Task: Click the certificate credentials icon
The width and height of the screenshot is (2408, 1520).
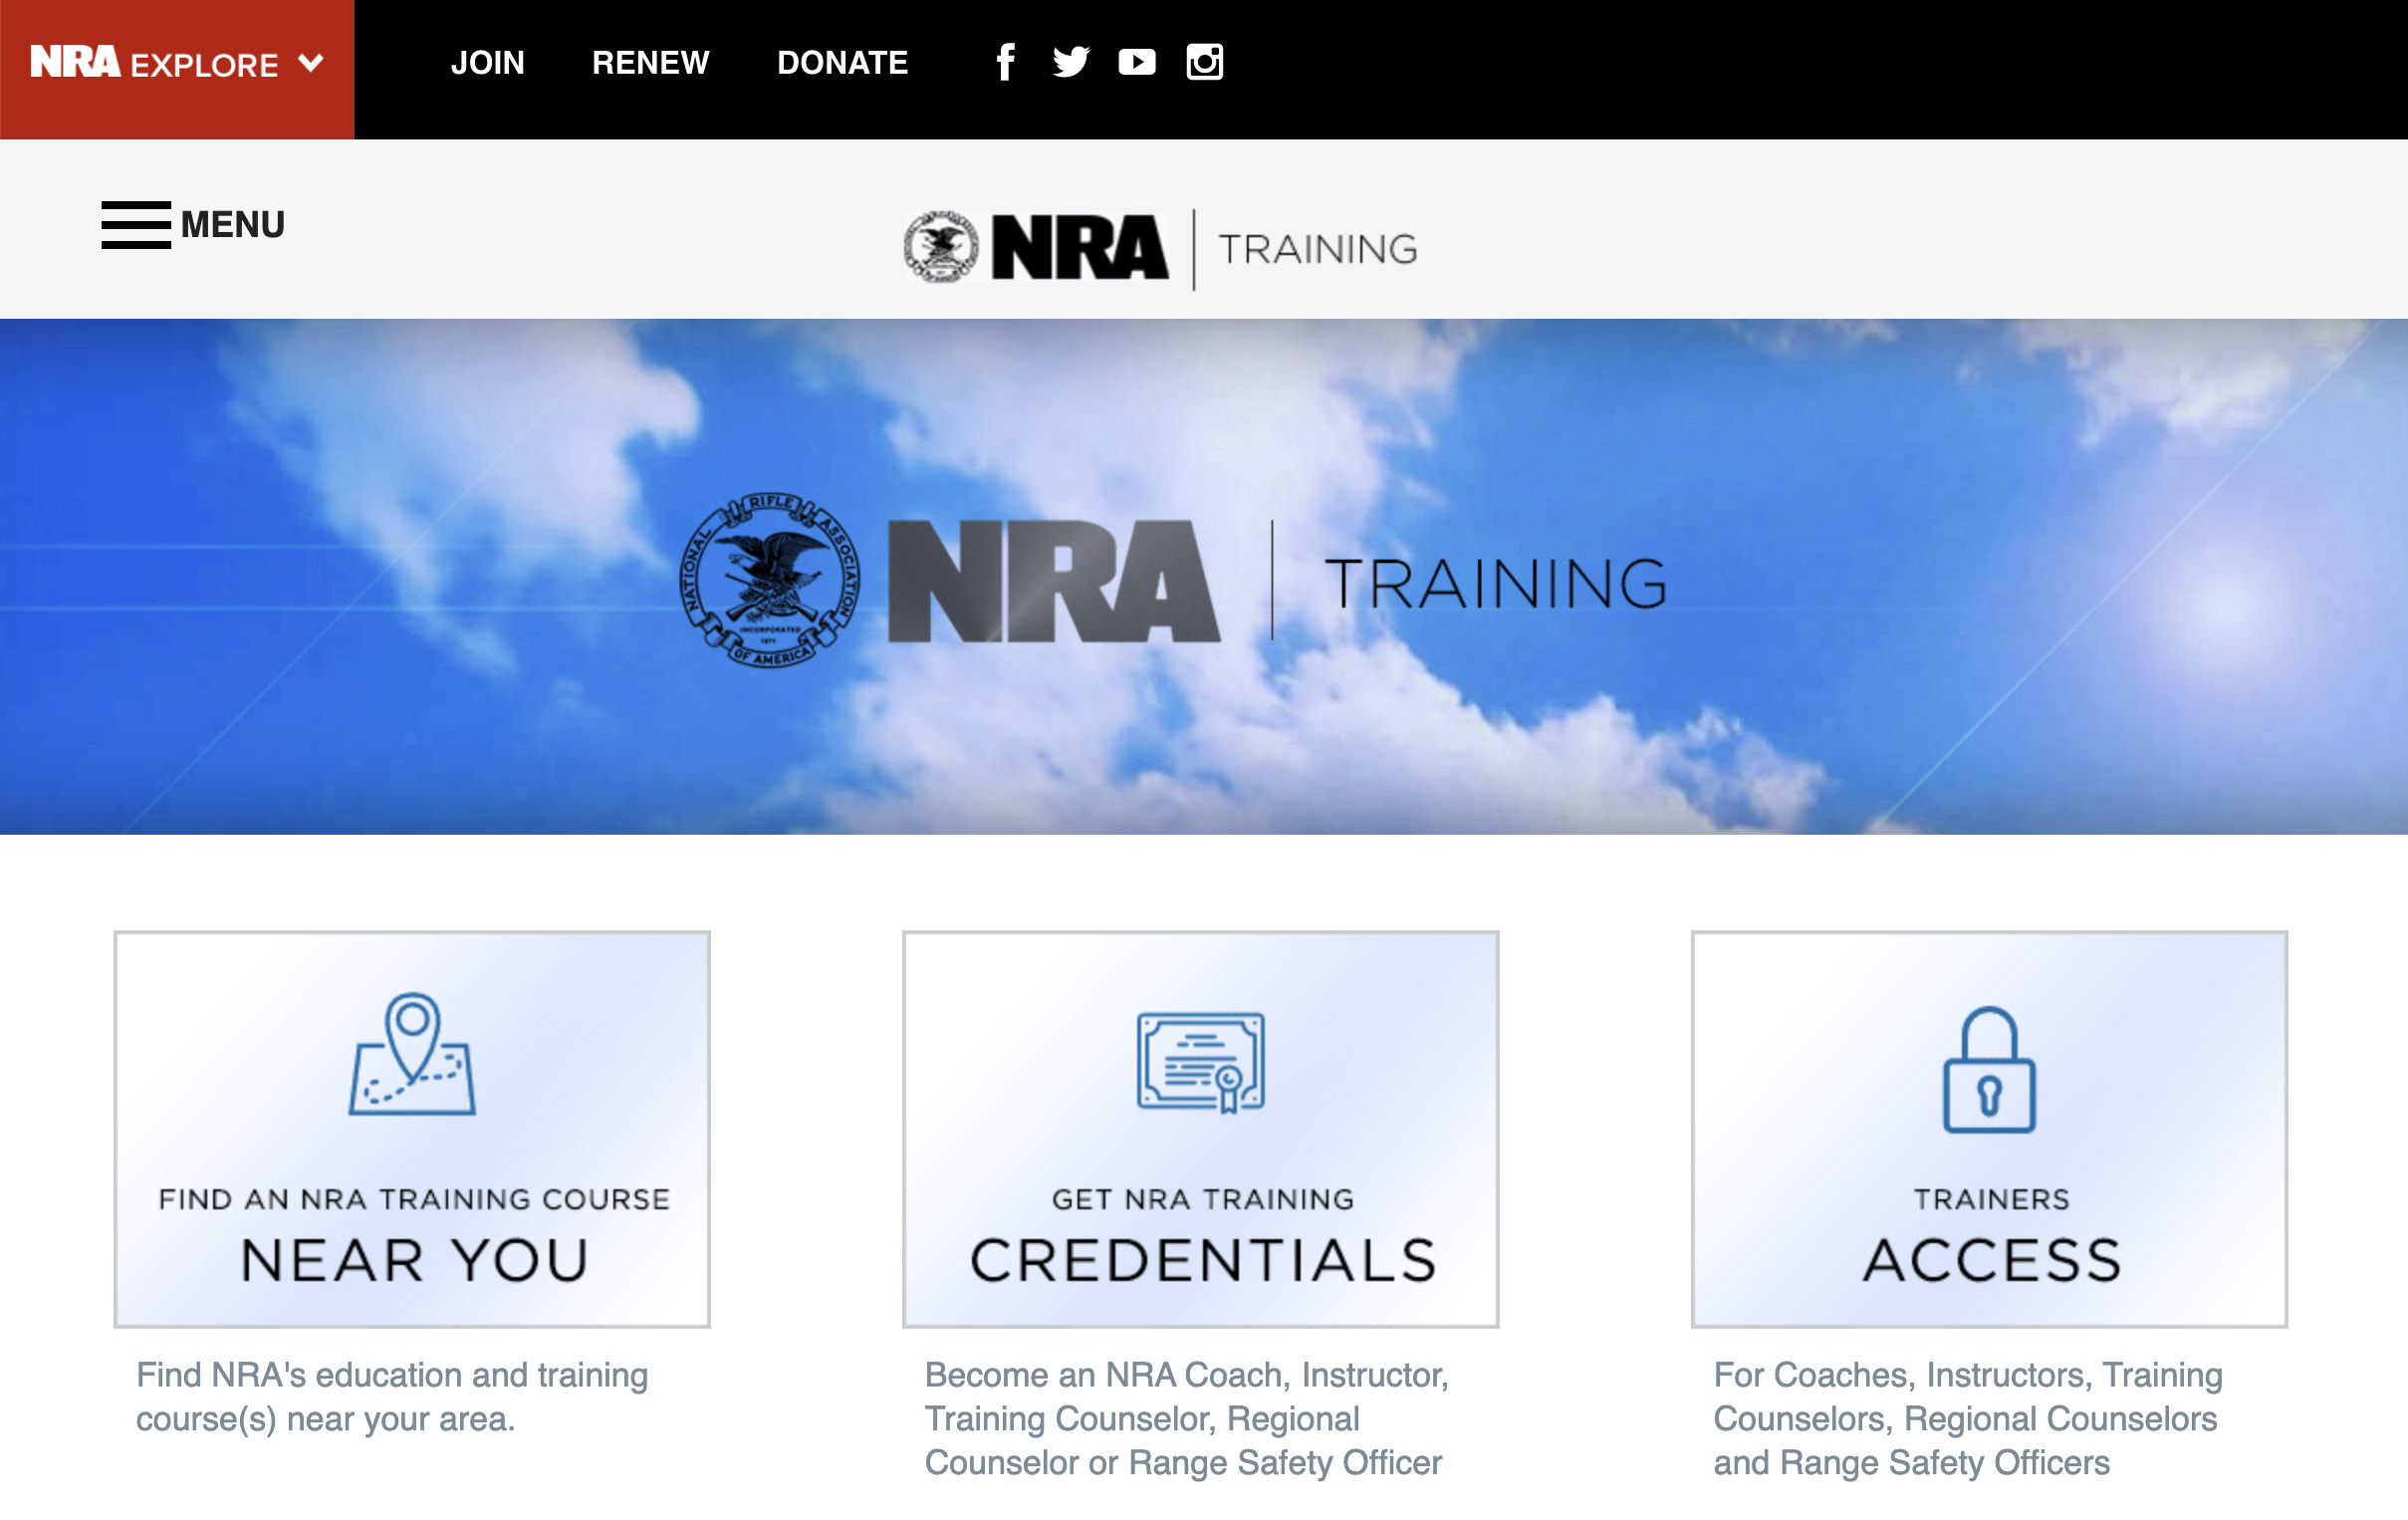Action: click(1201, 1062)
